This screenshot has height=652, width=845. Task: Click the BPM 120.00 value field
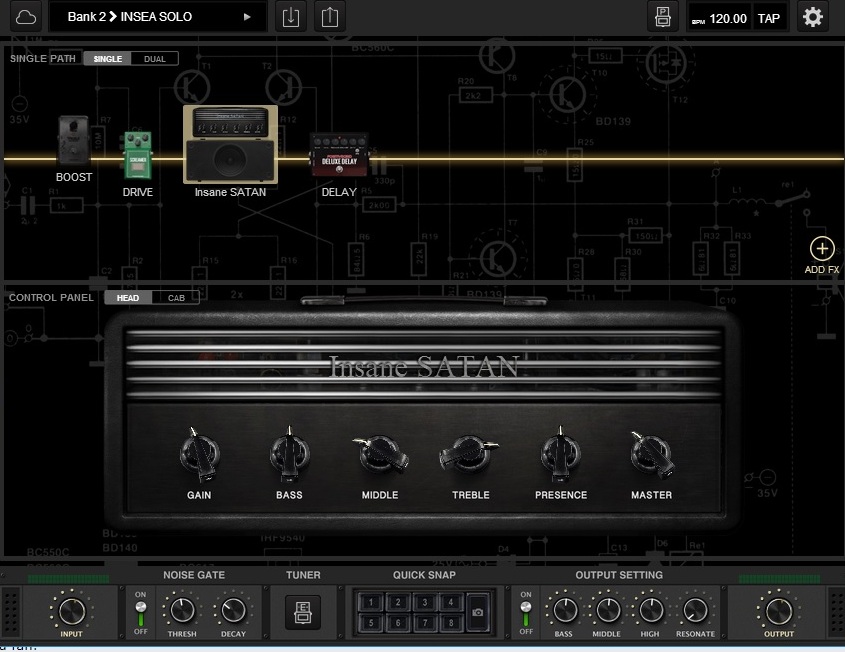720,18
